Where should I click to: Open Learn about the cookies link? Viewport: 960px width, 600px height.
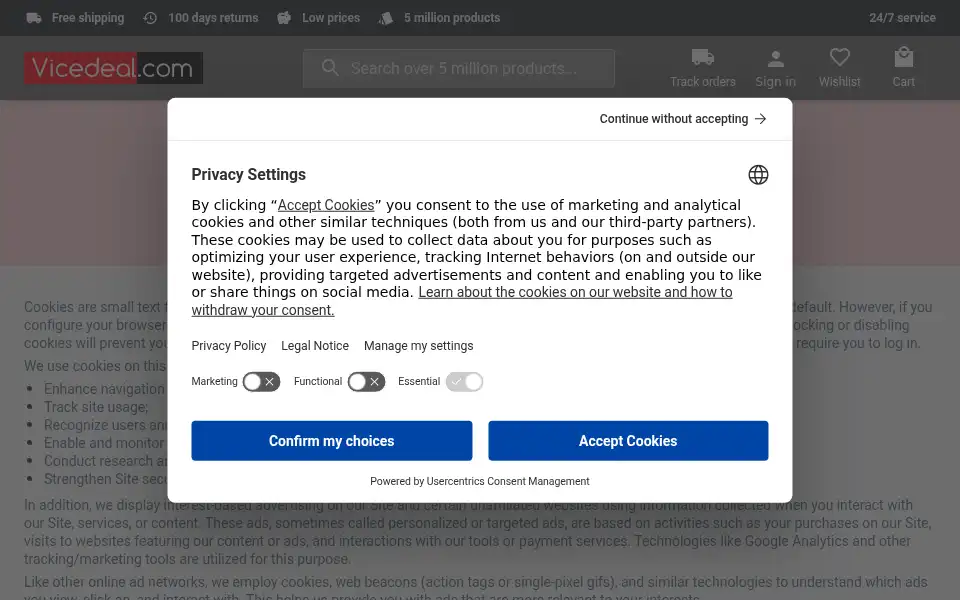click(x=462, y=301)
